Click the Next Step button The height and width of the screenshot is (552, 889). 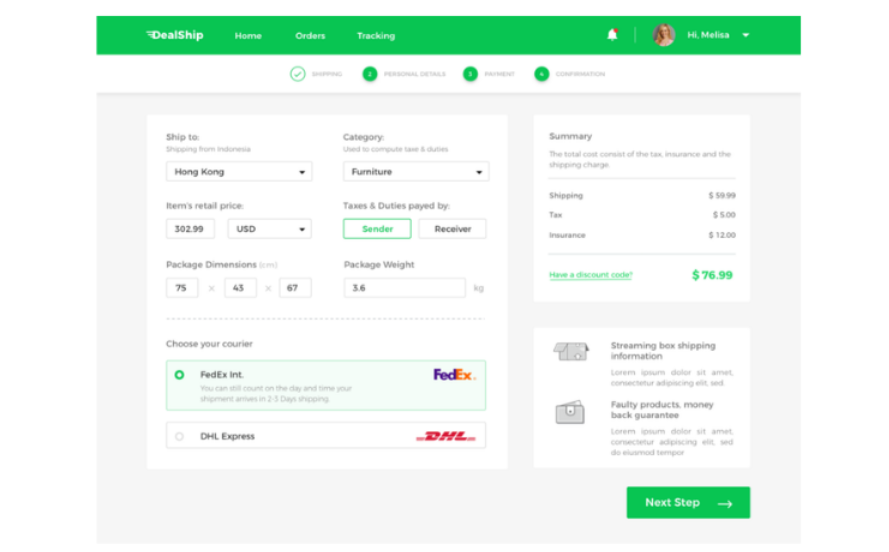point(688,503)
